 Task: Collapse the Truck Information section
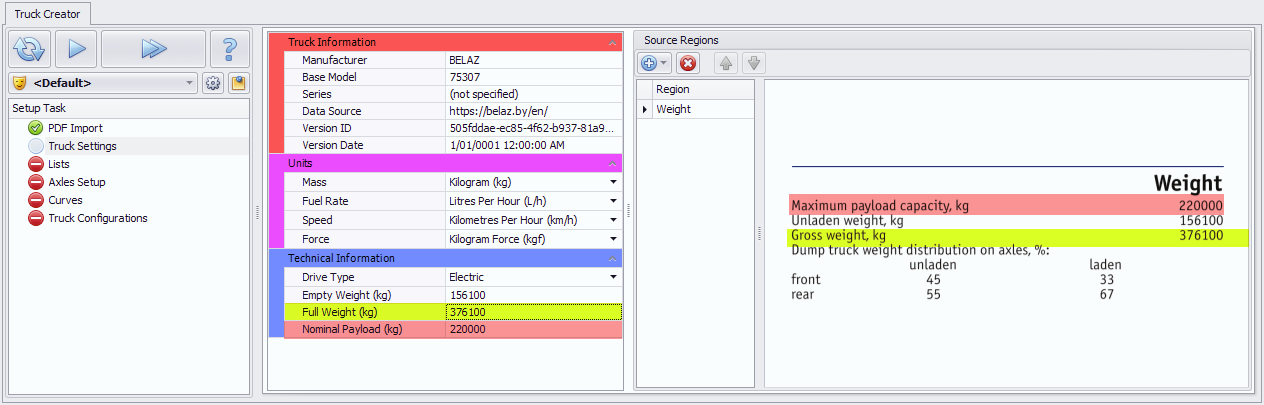[612, 43]
